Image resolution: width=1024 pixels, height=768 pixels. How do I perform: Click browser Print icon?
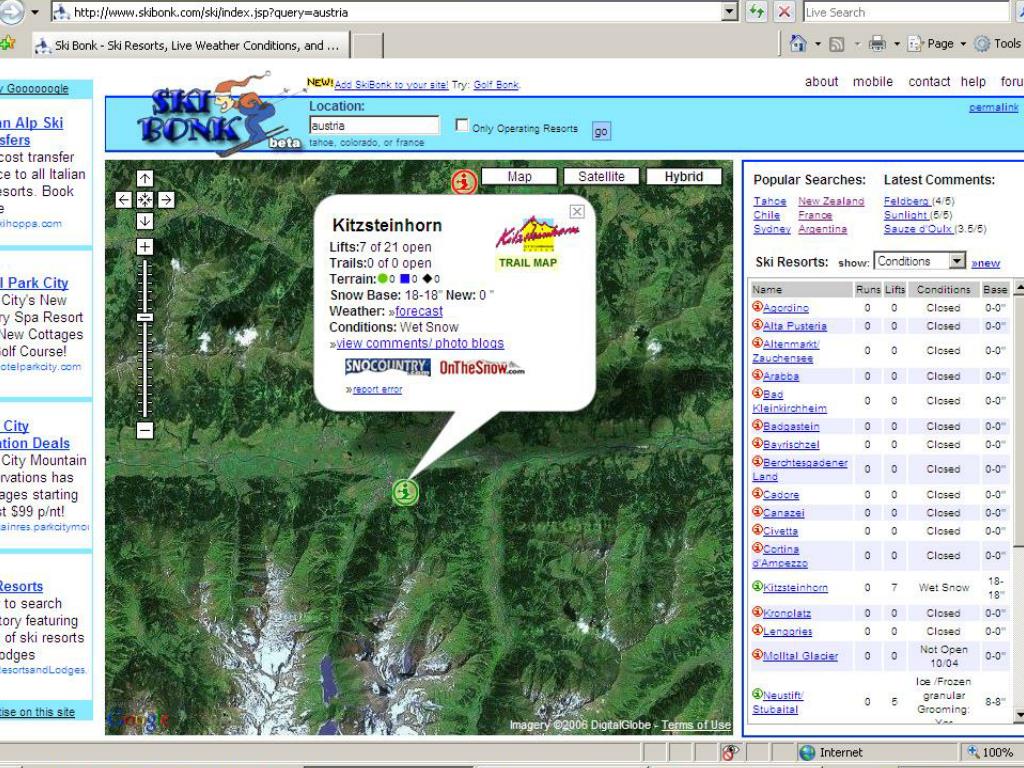click(x=878, y=44)
